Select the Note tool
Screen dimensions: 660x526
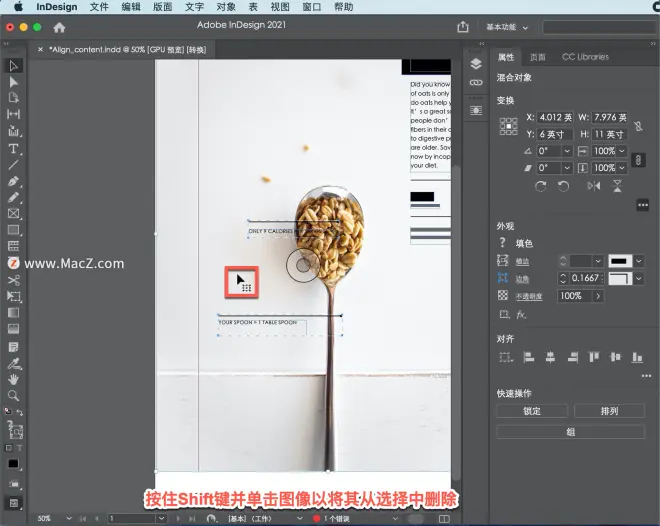13,347
